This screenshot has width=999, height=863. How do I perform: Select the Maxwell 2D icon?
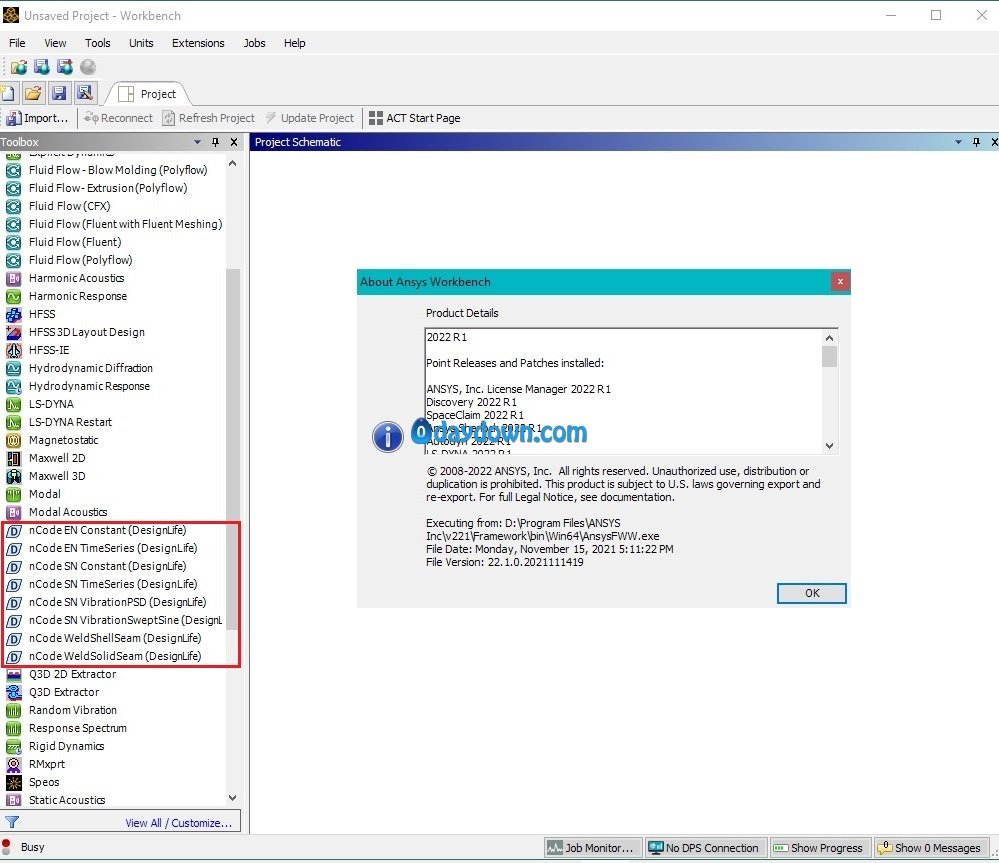[x=13, y=458]
